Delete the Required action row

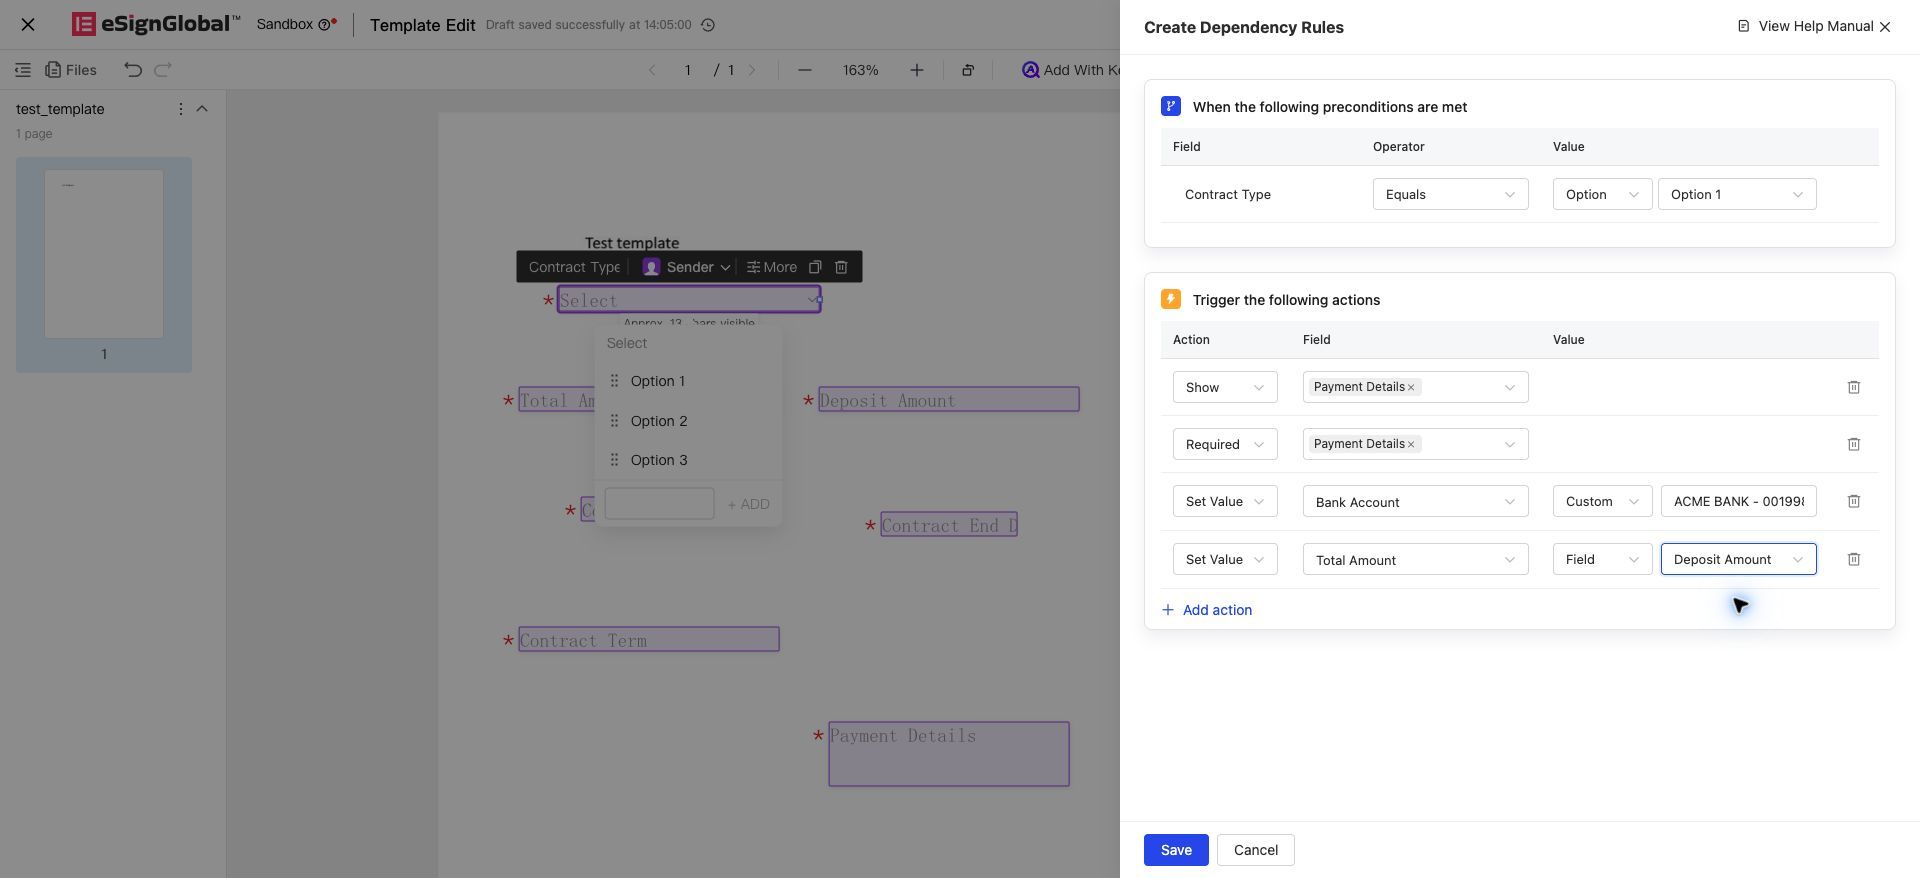coord(1853,444)
